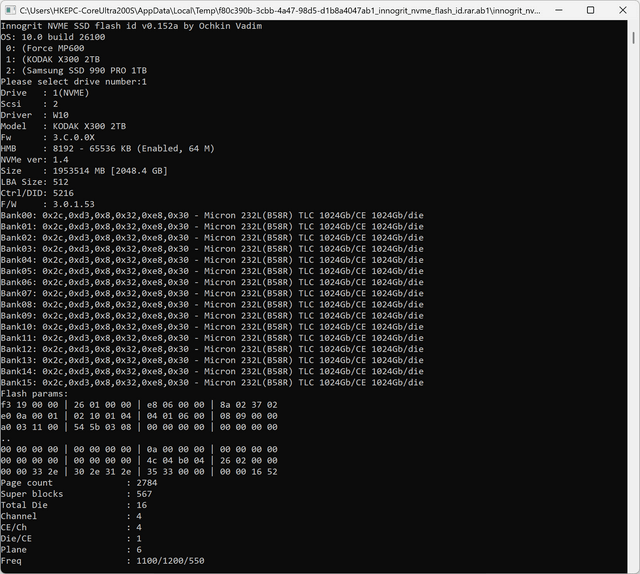Click the 'OS: 10.0 build 26100' line

(x=53, y=37)
